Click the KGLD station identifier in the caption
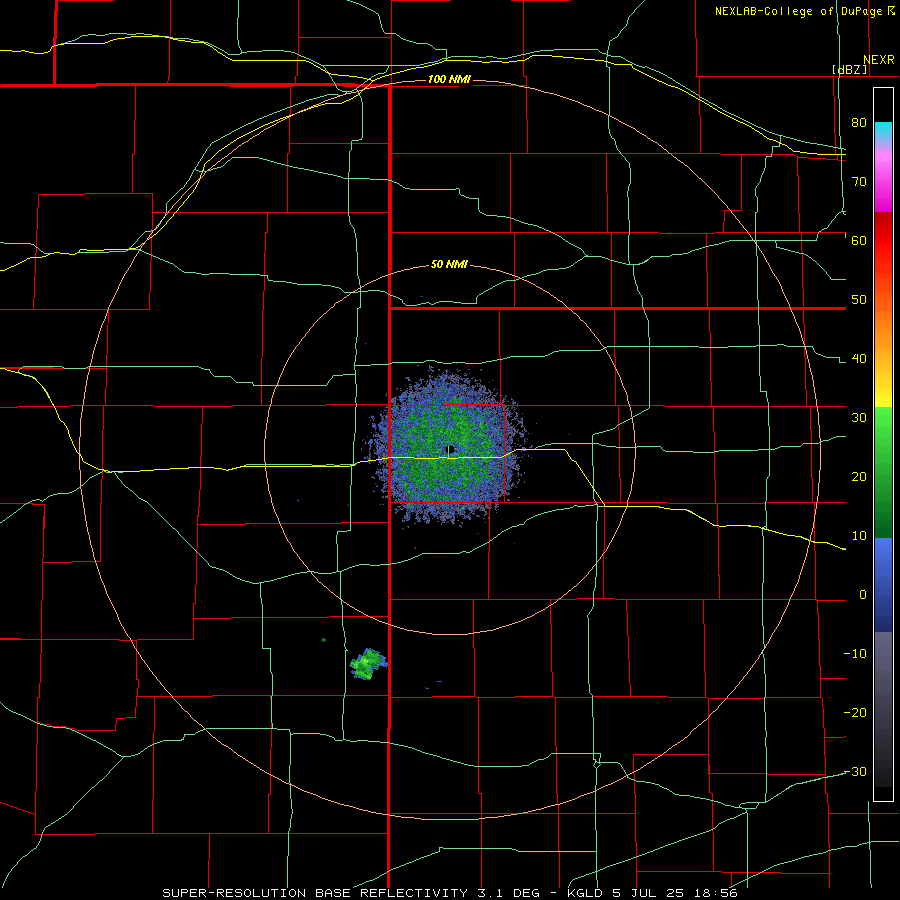Image resolution: width=900 pixels, height=900 pixels. click(x=587, y=893)
